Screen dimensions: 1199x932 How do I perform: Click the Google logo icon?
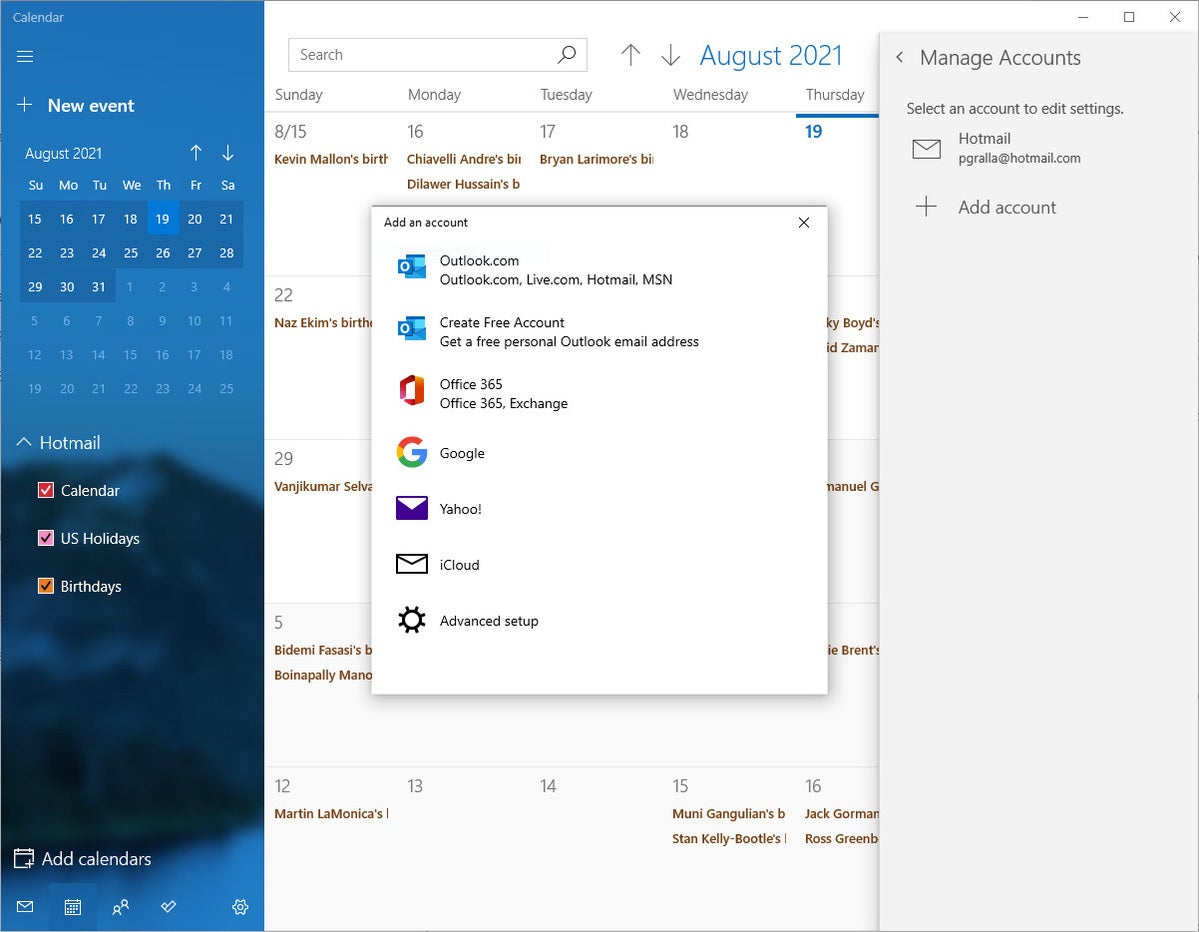pyautogui.click(x=411, y=453)
